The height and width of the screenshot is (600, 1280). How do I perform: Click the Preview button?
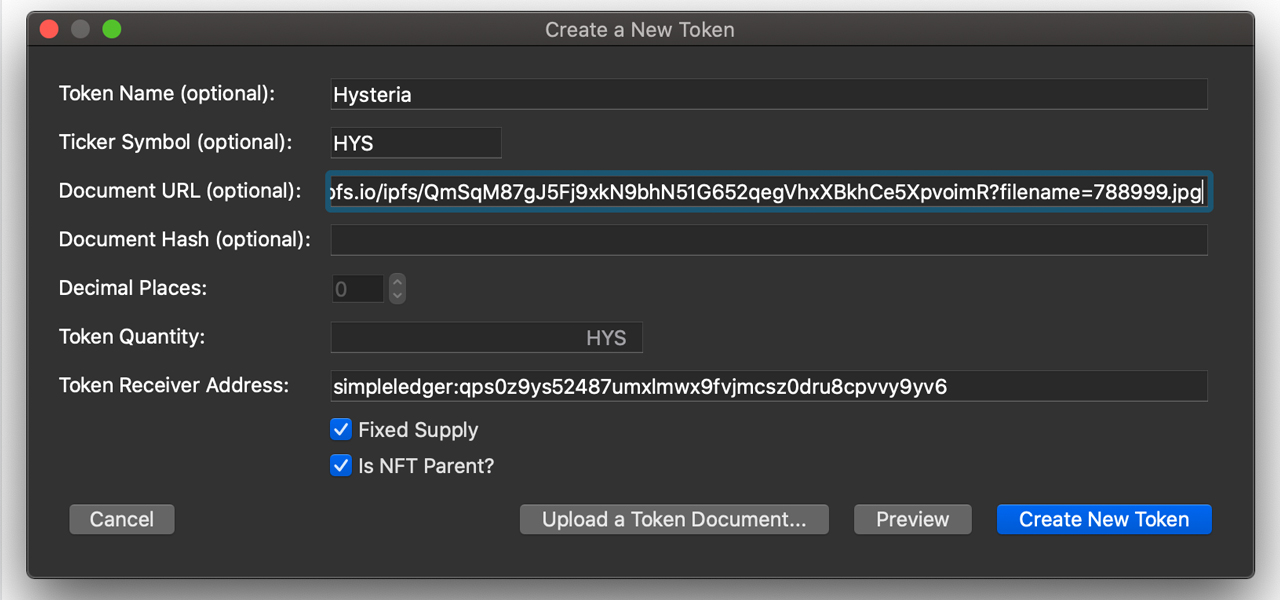(x=912, y=520)
